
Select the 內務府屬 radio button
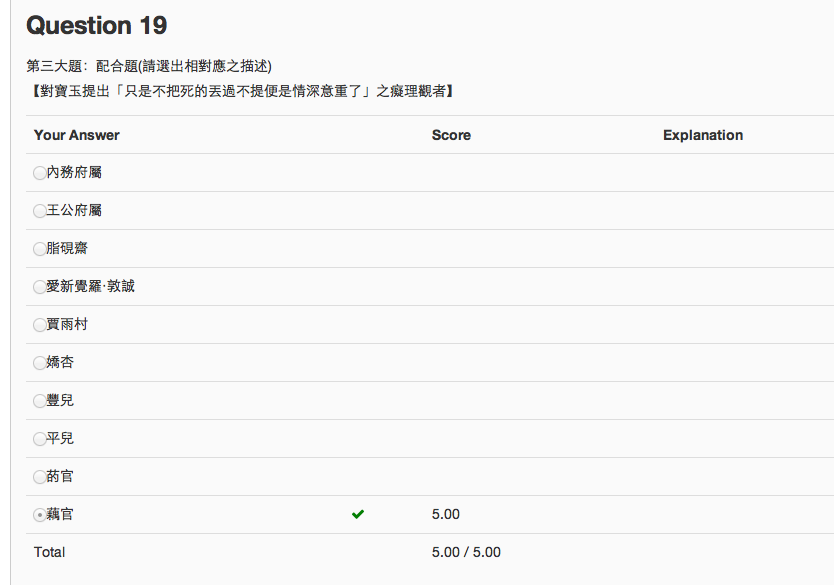pos(40,173)
